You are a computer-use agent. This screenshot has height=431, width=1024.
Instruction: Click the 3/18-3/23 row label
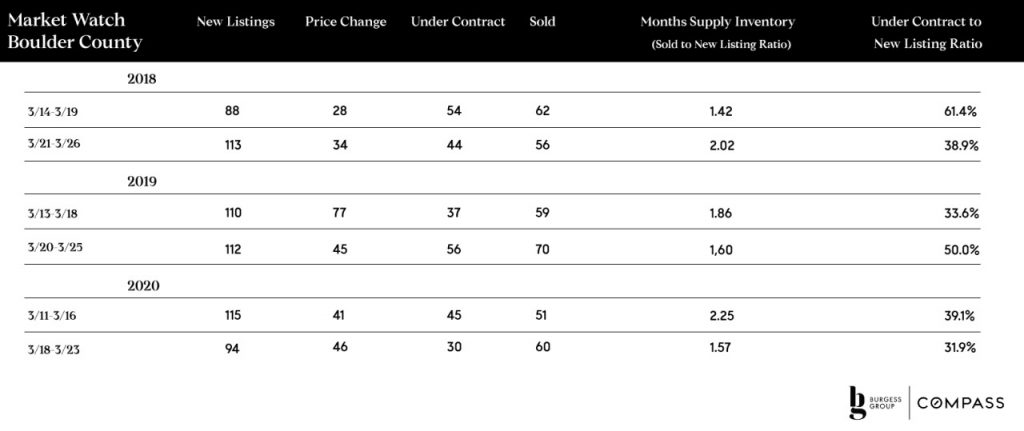[54, 350]
